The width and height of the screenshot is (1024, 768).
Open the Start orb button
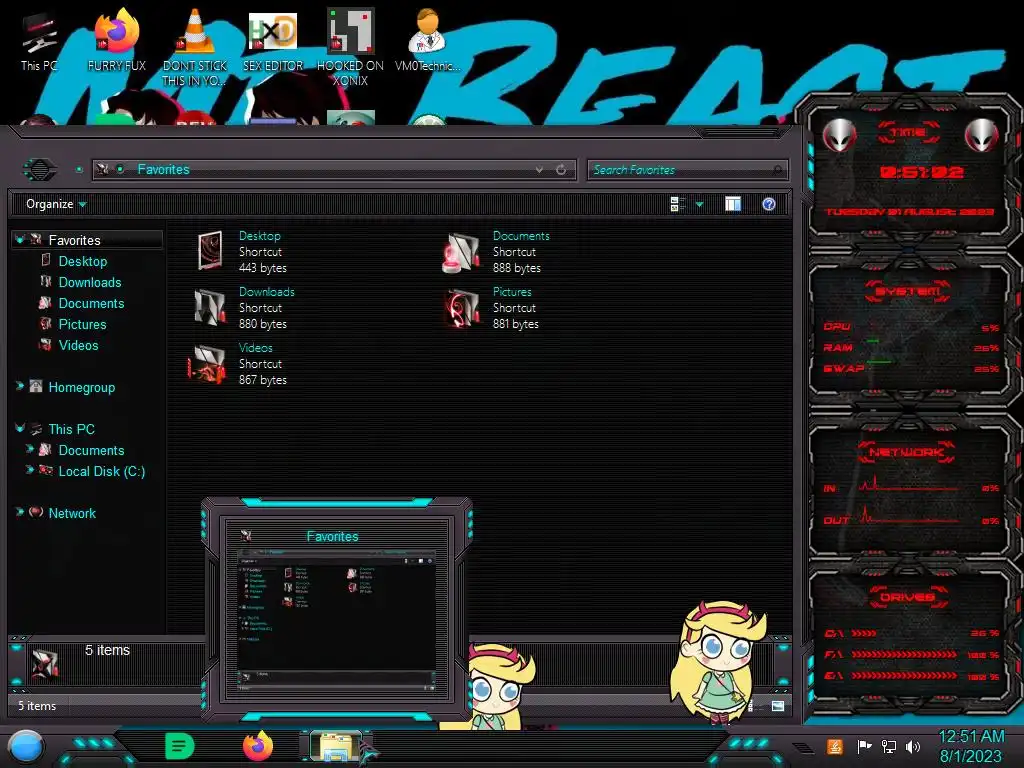pos(27,747)
